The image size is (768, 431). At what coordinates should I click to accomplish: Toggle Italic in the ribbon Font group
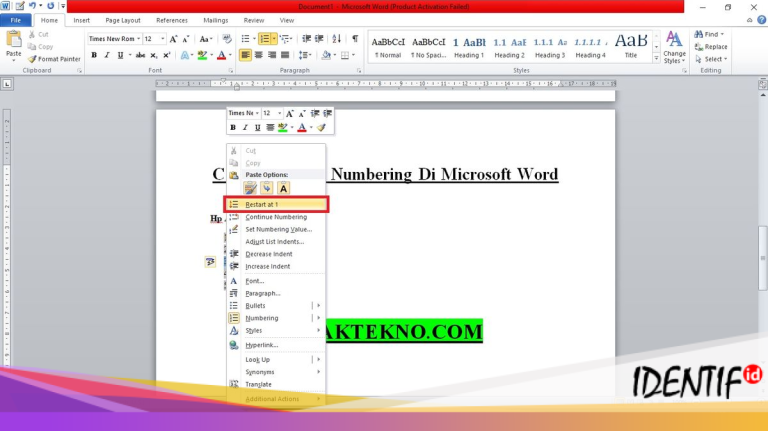click(107, 55)
